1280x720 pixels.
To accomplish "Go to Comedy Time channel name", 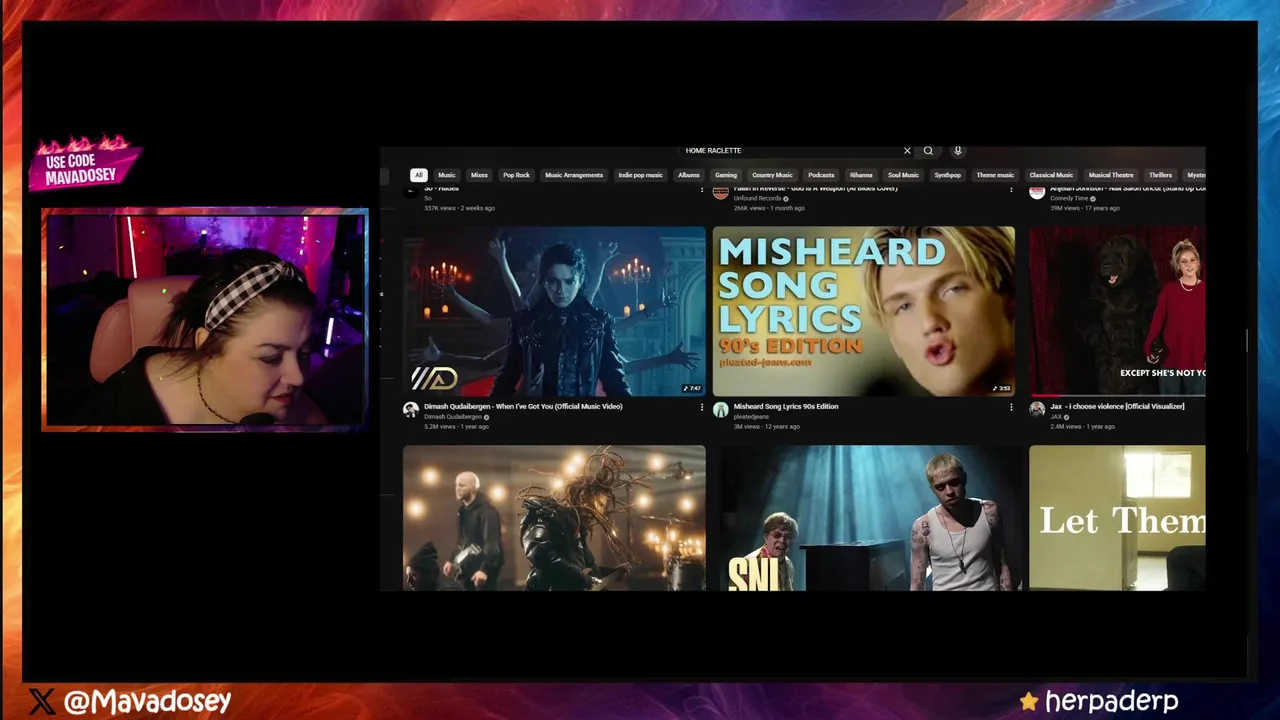I will click(1069, 198).
